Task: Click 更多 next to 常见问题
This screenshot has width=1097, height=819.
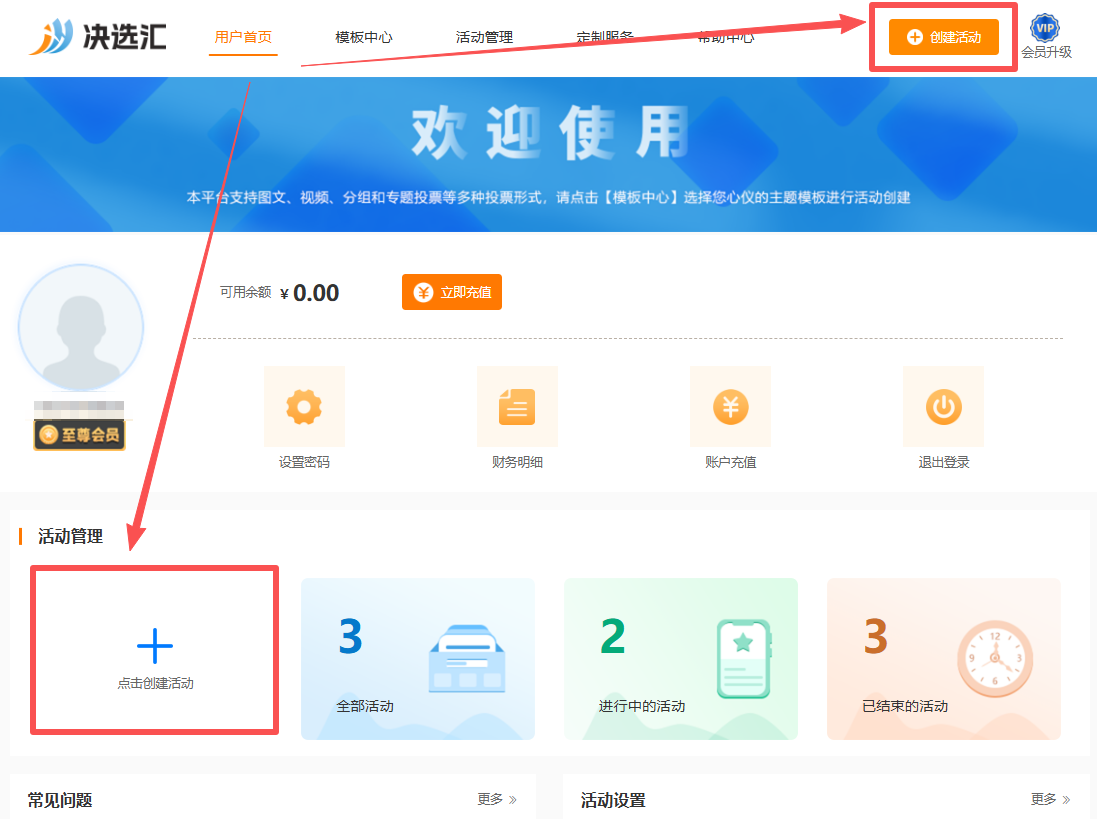Action: pos(497,799)
